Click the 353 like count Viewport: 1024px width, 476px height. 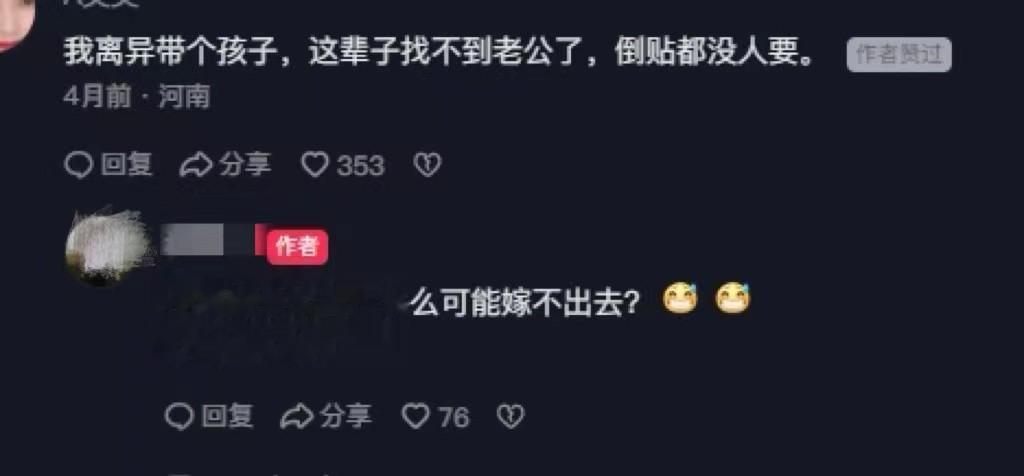point(360,166)
